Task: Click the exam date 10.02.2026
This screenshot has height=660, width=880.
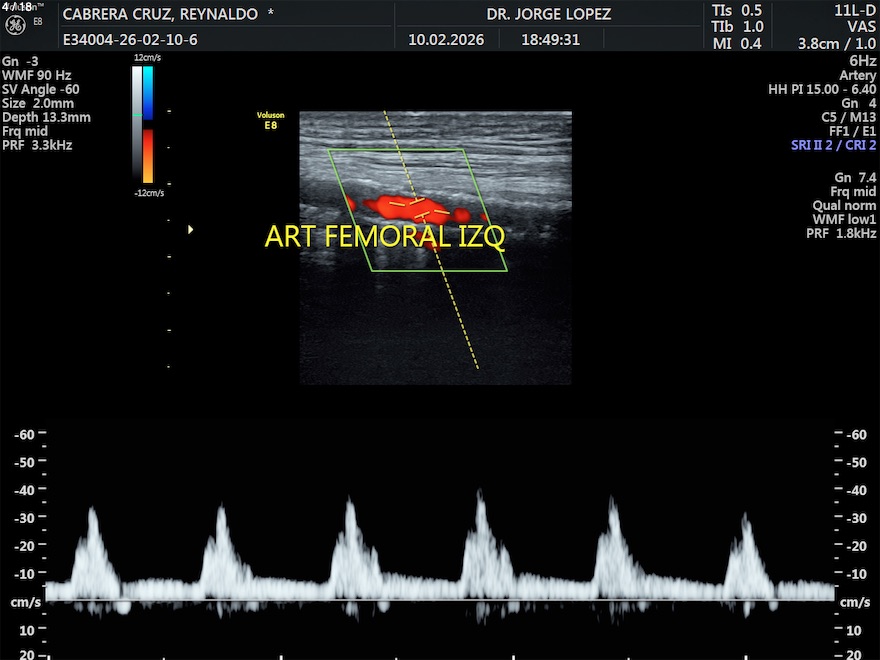Action: tap(446, 40)
